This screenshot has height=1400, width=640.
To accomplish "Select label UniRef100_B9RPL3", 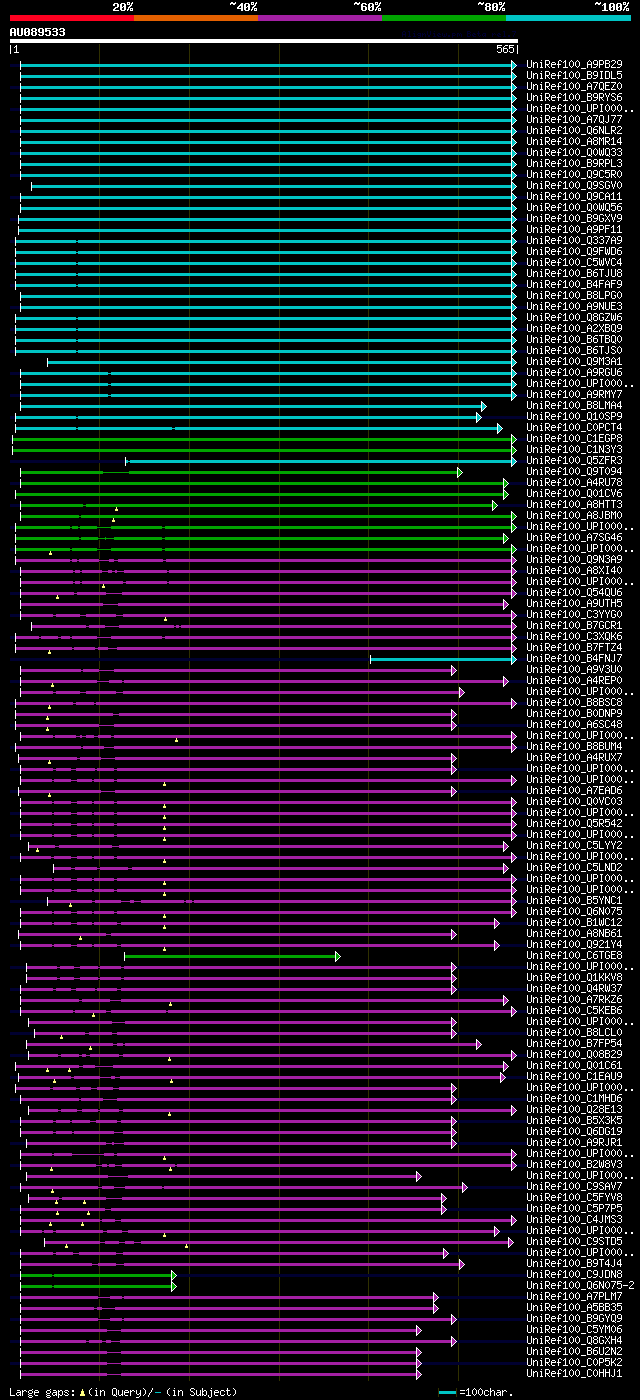I will pyautogui.click(x=574, y=163).
